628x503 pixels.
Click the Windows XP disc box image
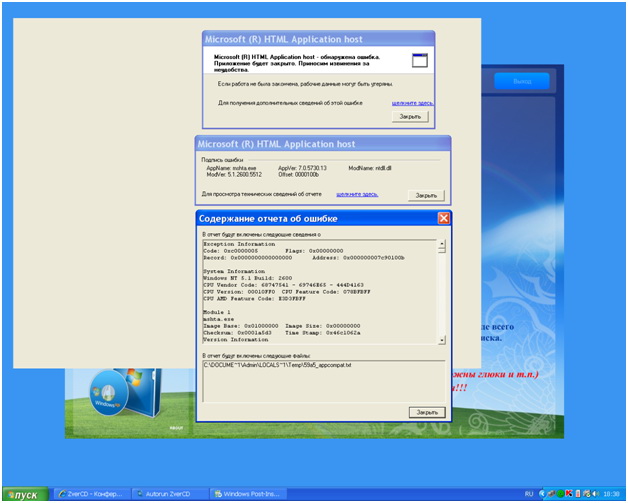coord(125,393)
